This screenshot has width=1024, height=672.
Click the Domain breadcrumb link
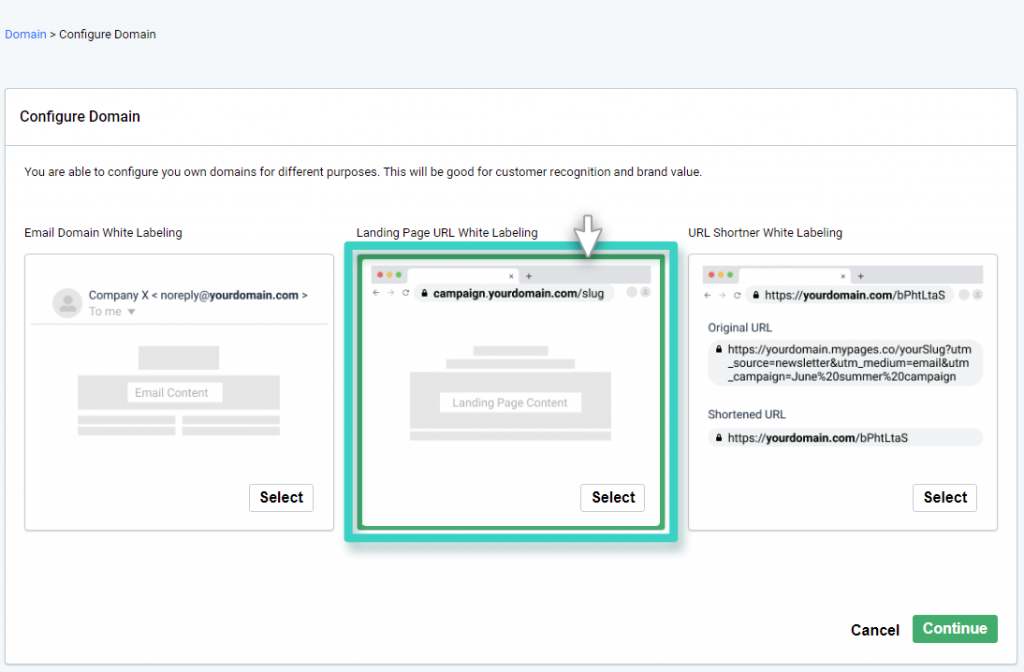25,34
